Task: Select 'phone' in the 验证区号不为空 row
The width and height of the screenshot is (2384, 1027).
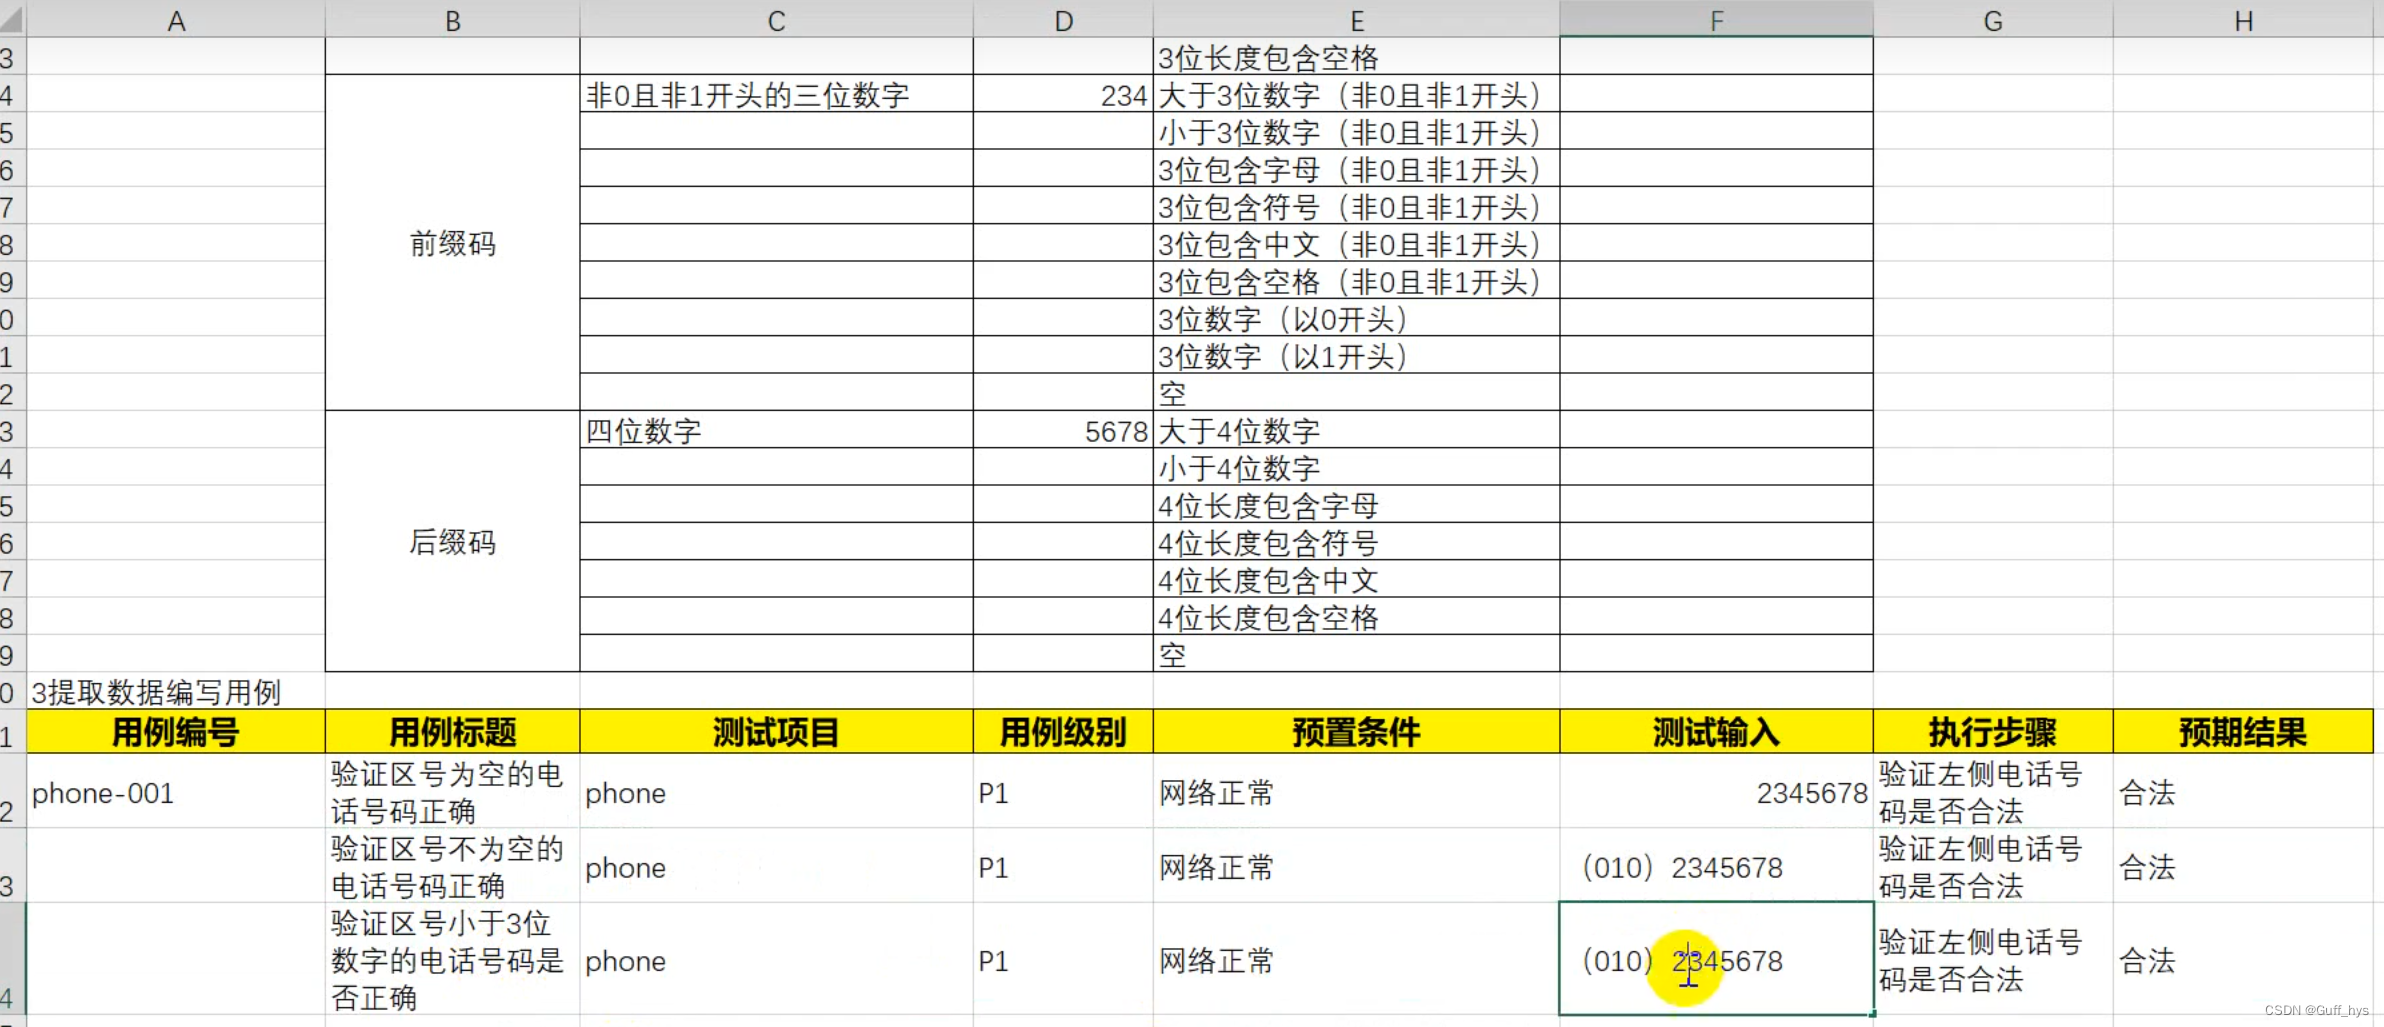Action: (x=776, y=866)
